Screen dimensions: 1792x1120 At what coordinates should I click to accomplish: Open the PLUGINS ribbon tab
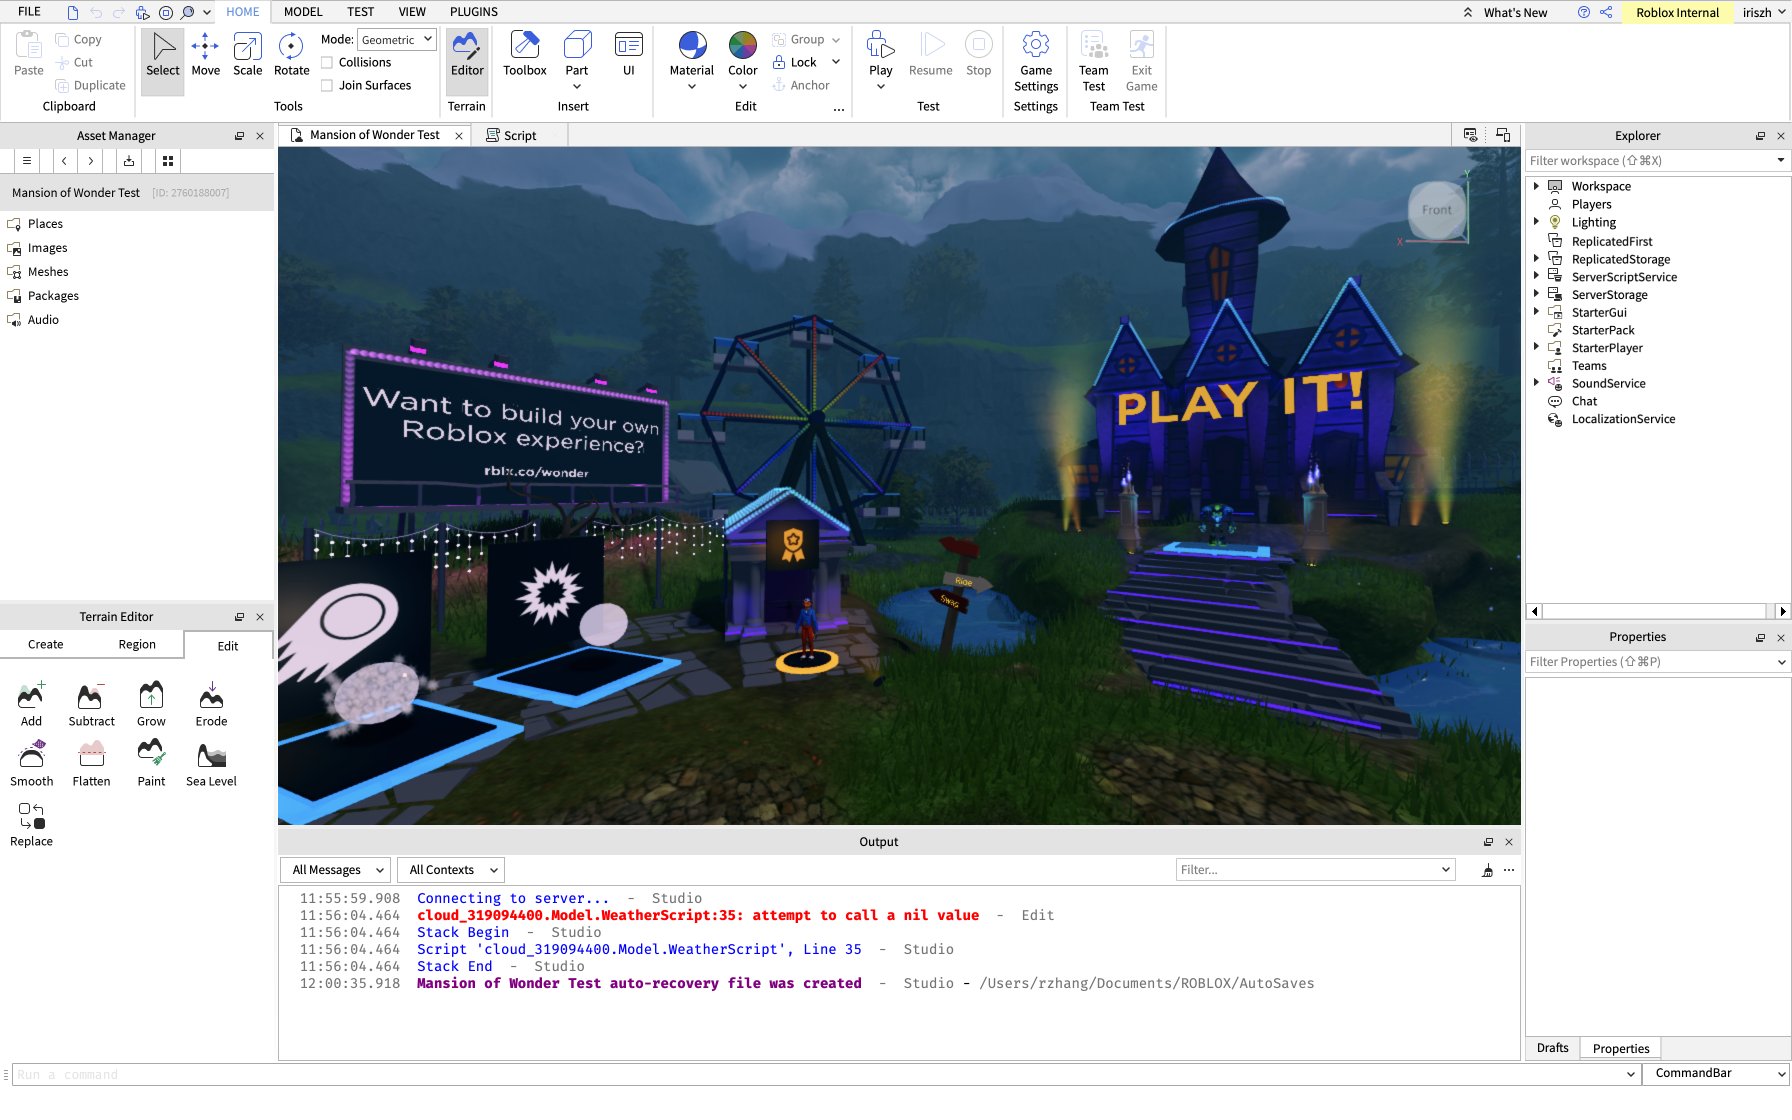click(474, 12)
